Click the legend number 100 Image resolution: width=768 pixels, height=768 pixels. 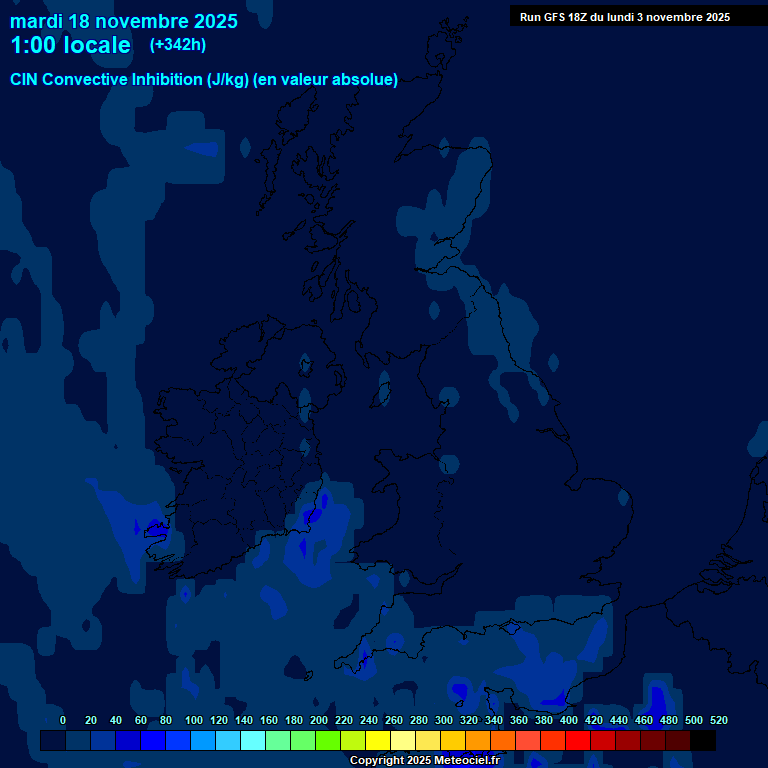pyautogui.click(x=194, y=720)
